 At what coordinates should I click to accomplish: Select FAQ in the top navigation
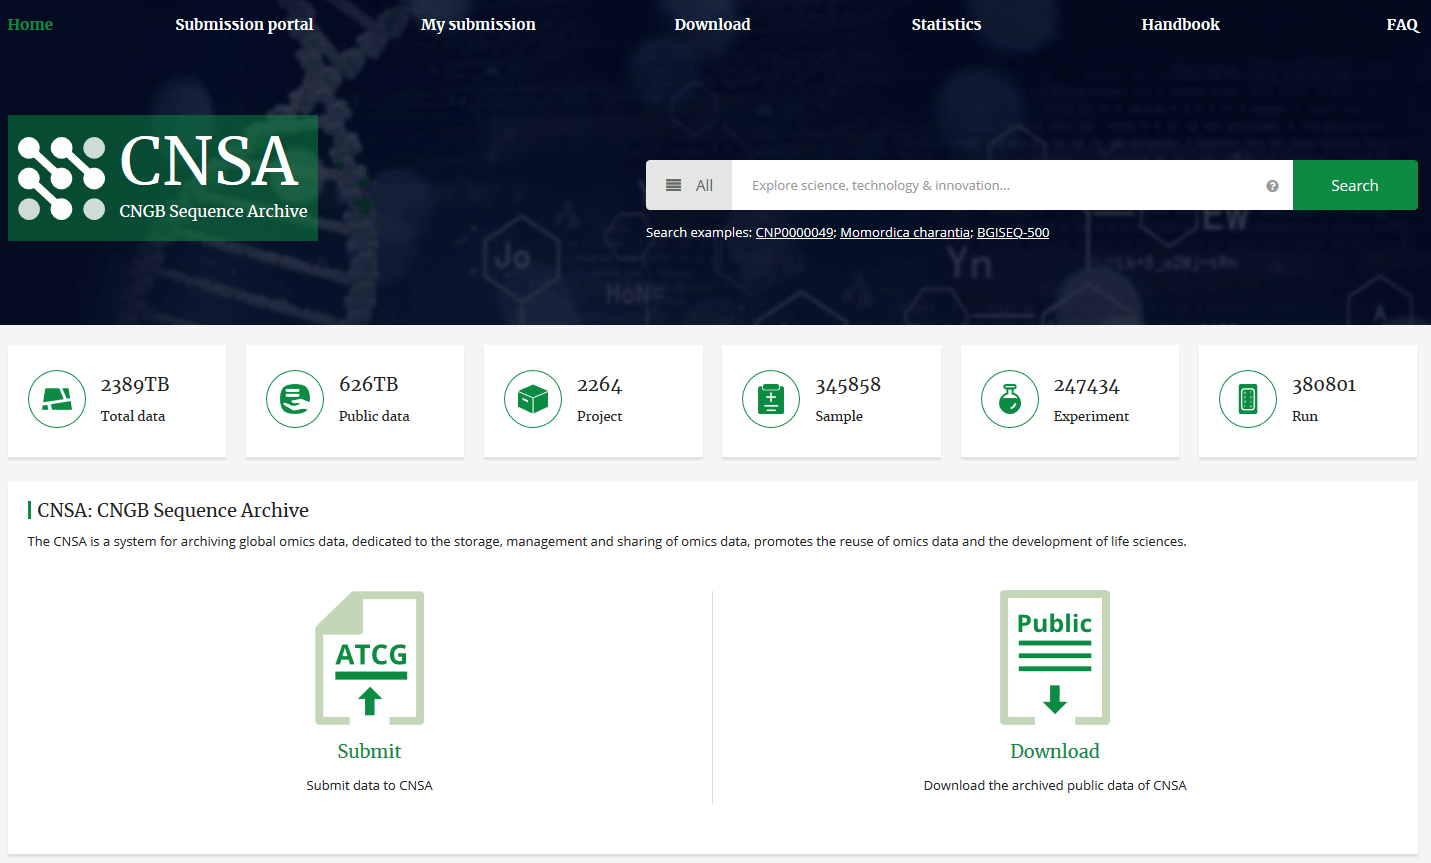[1402, 24]
